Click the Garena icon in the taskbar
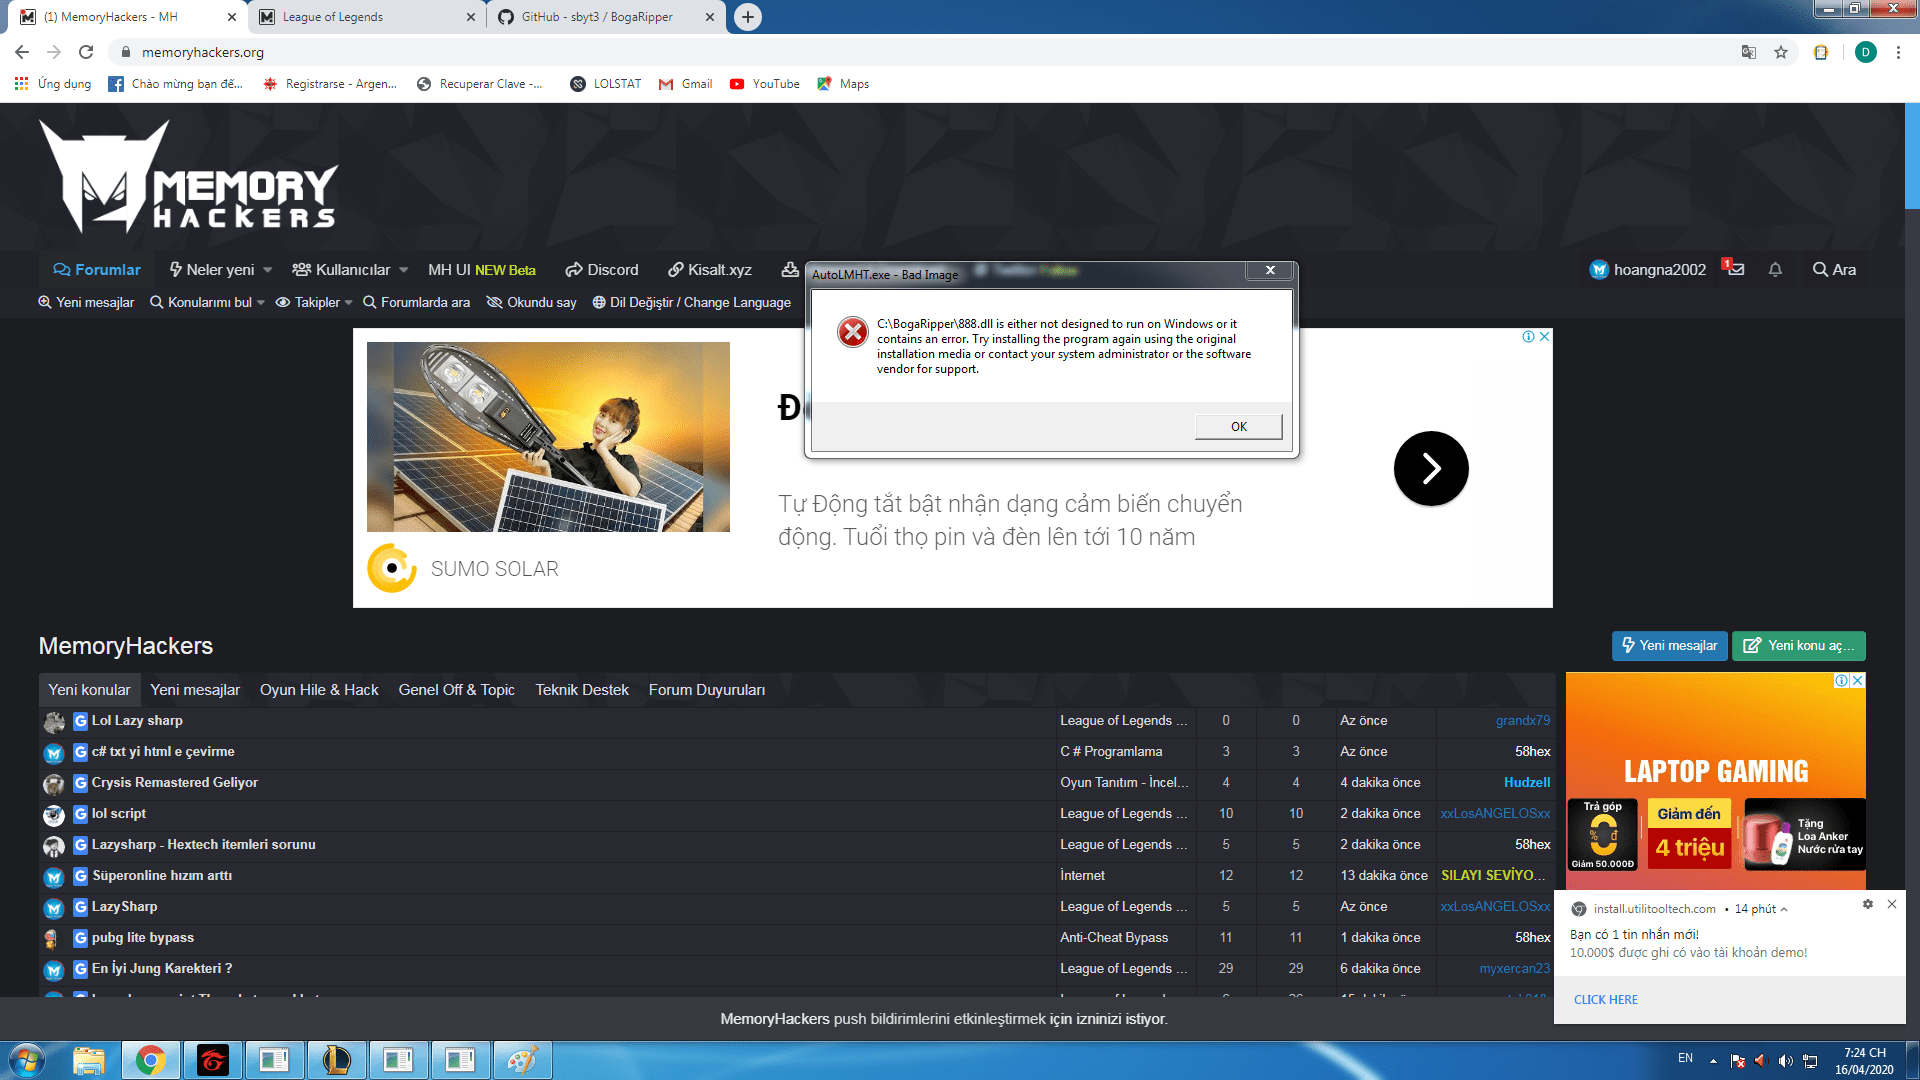Viewport: 1920px width, 1080px height. point(213,1060)
